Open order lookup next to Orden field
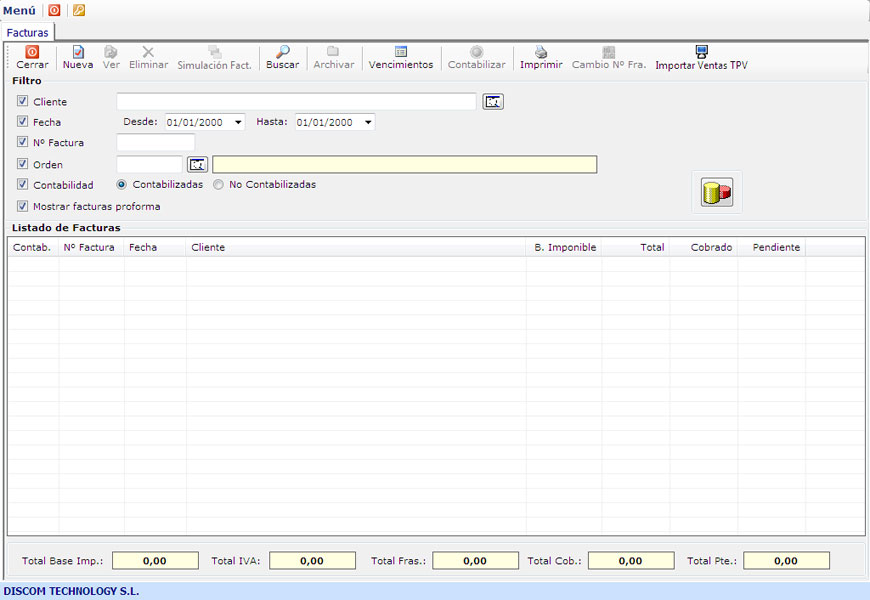The height and width of the screenshot is (600, 870). click(x=197, y=164)
